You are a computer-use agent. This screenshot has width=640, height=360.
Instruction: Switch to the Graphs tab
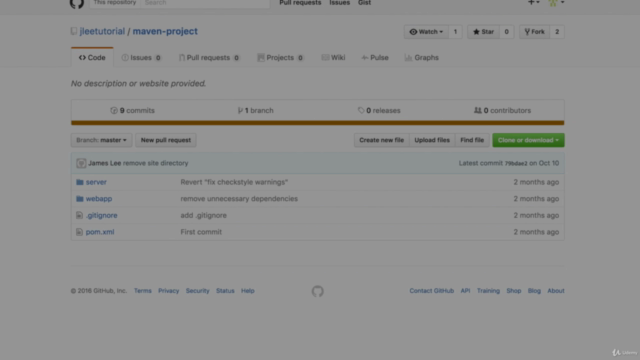point(422,58)
